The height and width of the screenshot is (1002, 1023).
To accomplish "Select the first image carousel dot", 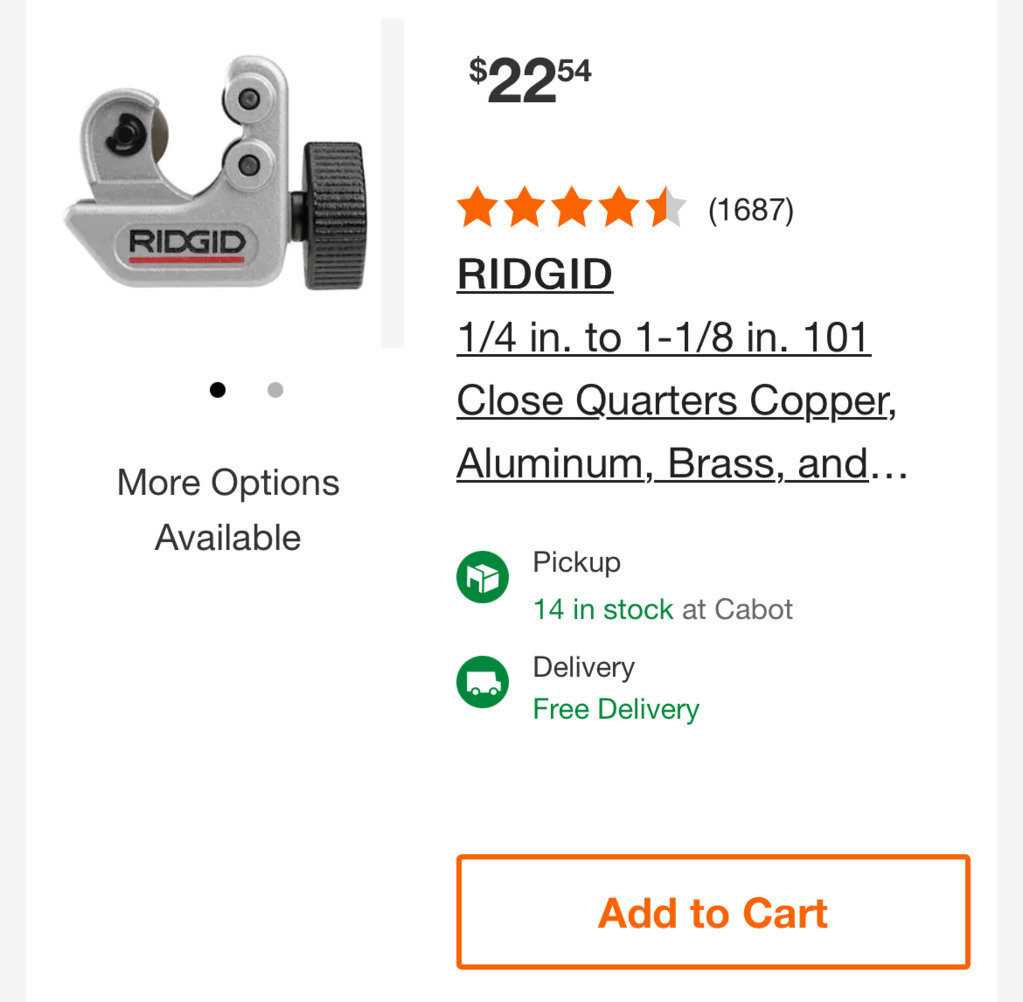I will point(217,389).
